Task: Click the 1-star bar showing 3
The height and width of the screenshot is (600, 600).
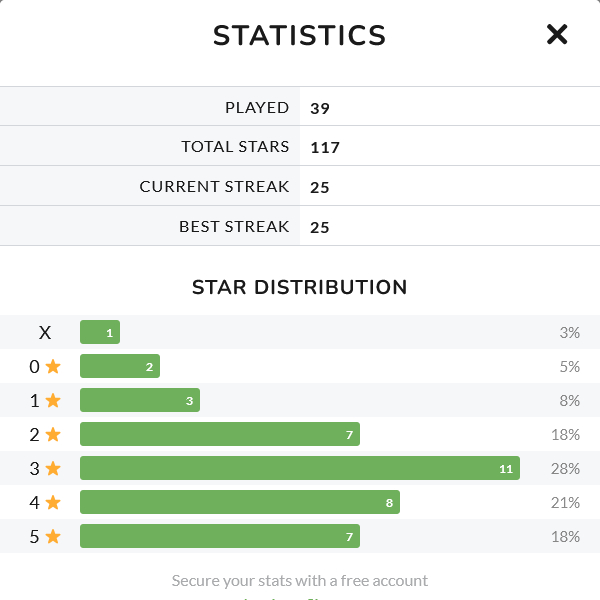Action: click(x=140, y=400)
